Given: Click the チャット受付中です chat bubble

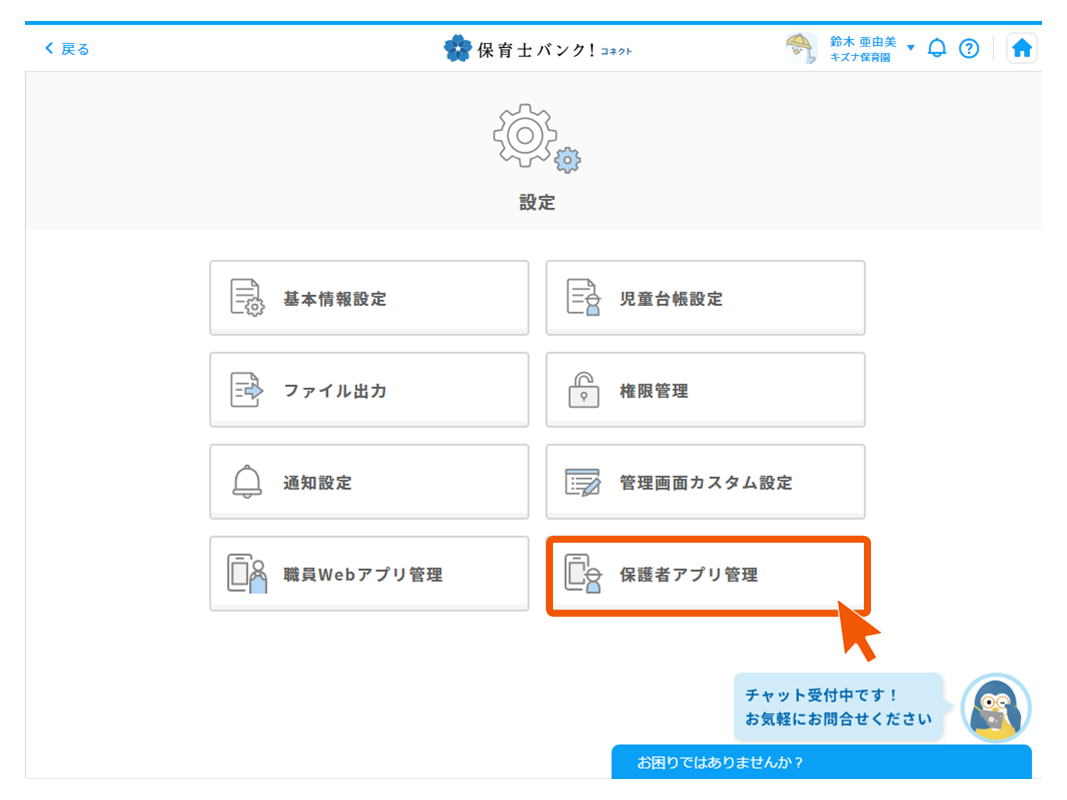Looking at the screenshot, I should click(x=838, y=706).
